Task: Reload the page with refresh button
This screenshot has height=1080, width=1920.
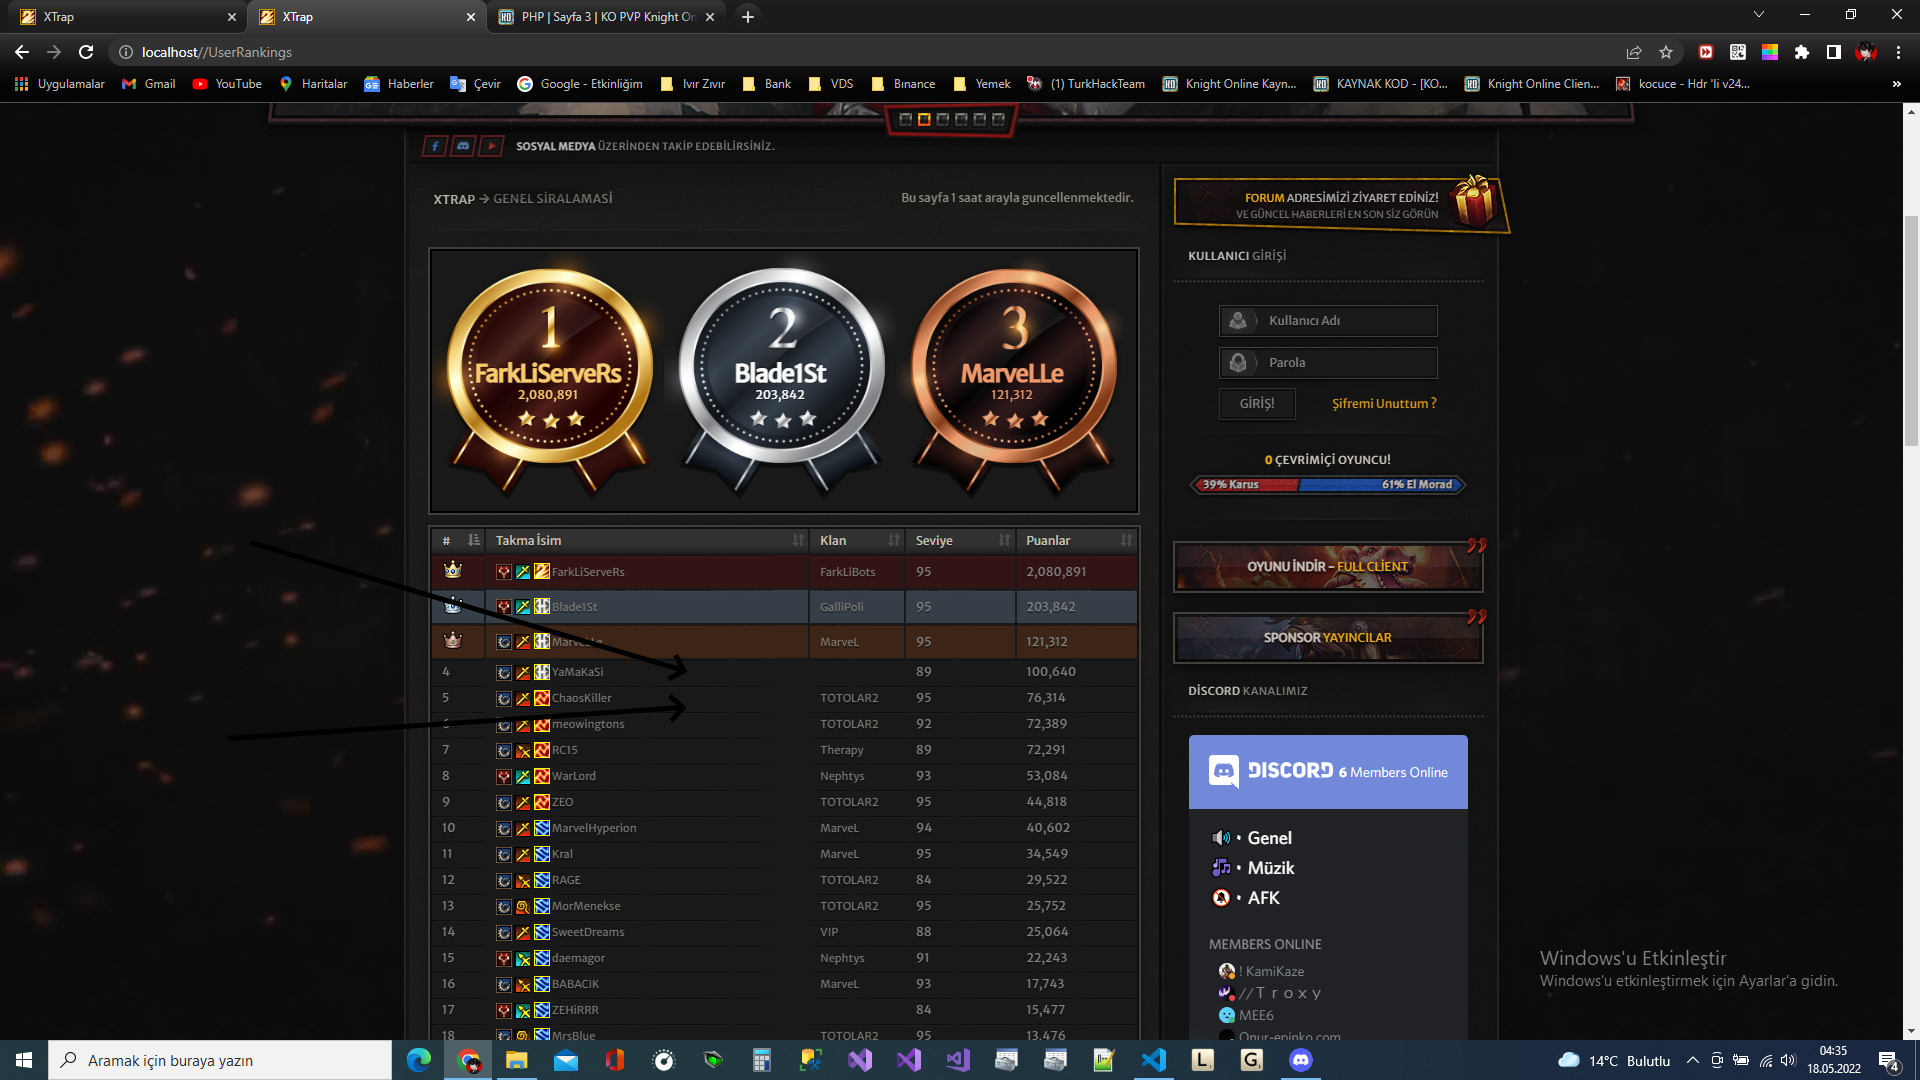Action: (86, 52)
